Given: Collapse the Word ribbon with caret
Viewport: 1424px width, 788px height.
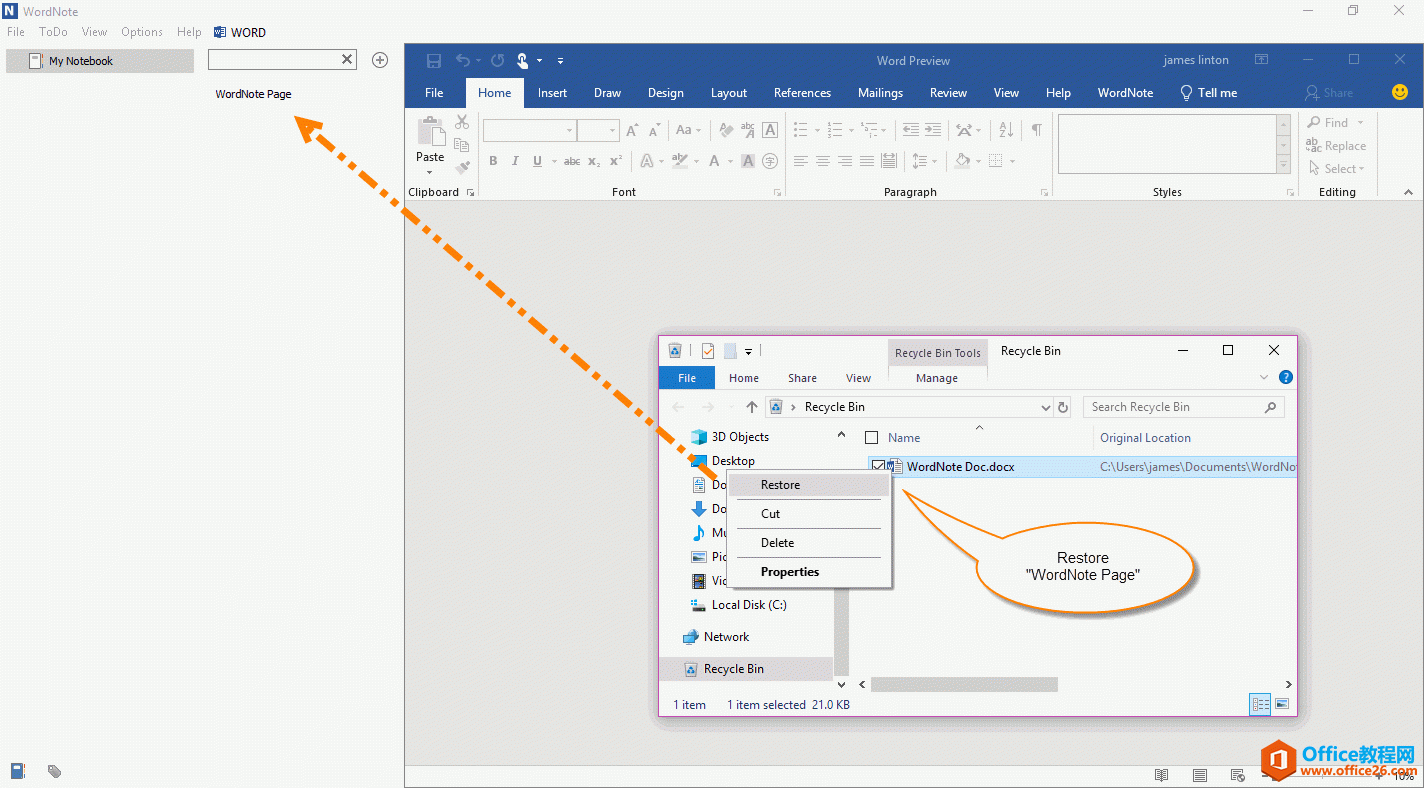Looking at the screenshot, I should click(1409, 192).
